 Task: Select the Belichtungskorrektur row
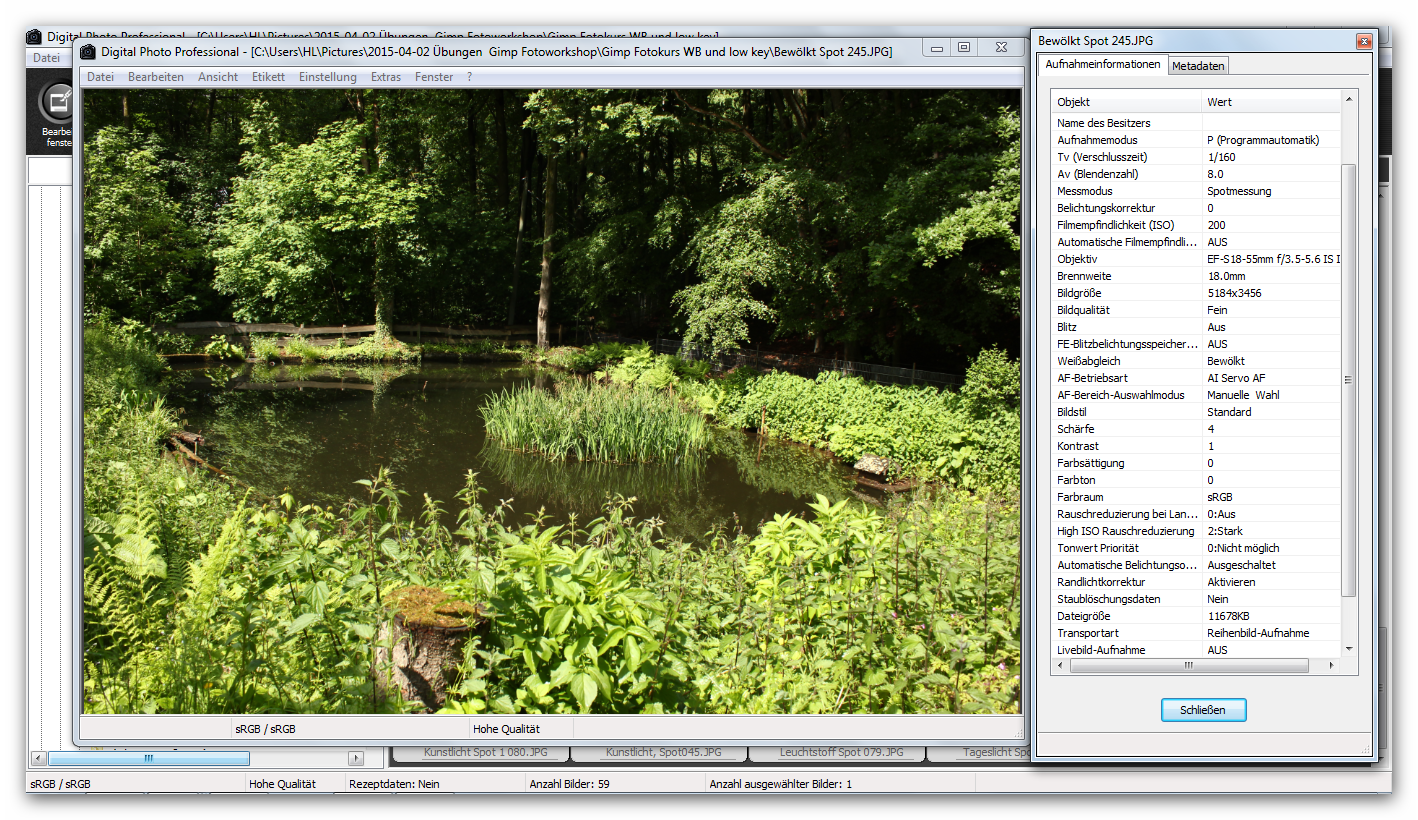pyautogui.click(x=1195, y=208)
